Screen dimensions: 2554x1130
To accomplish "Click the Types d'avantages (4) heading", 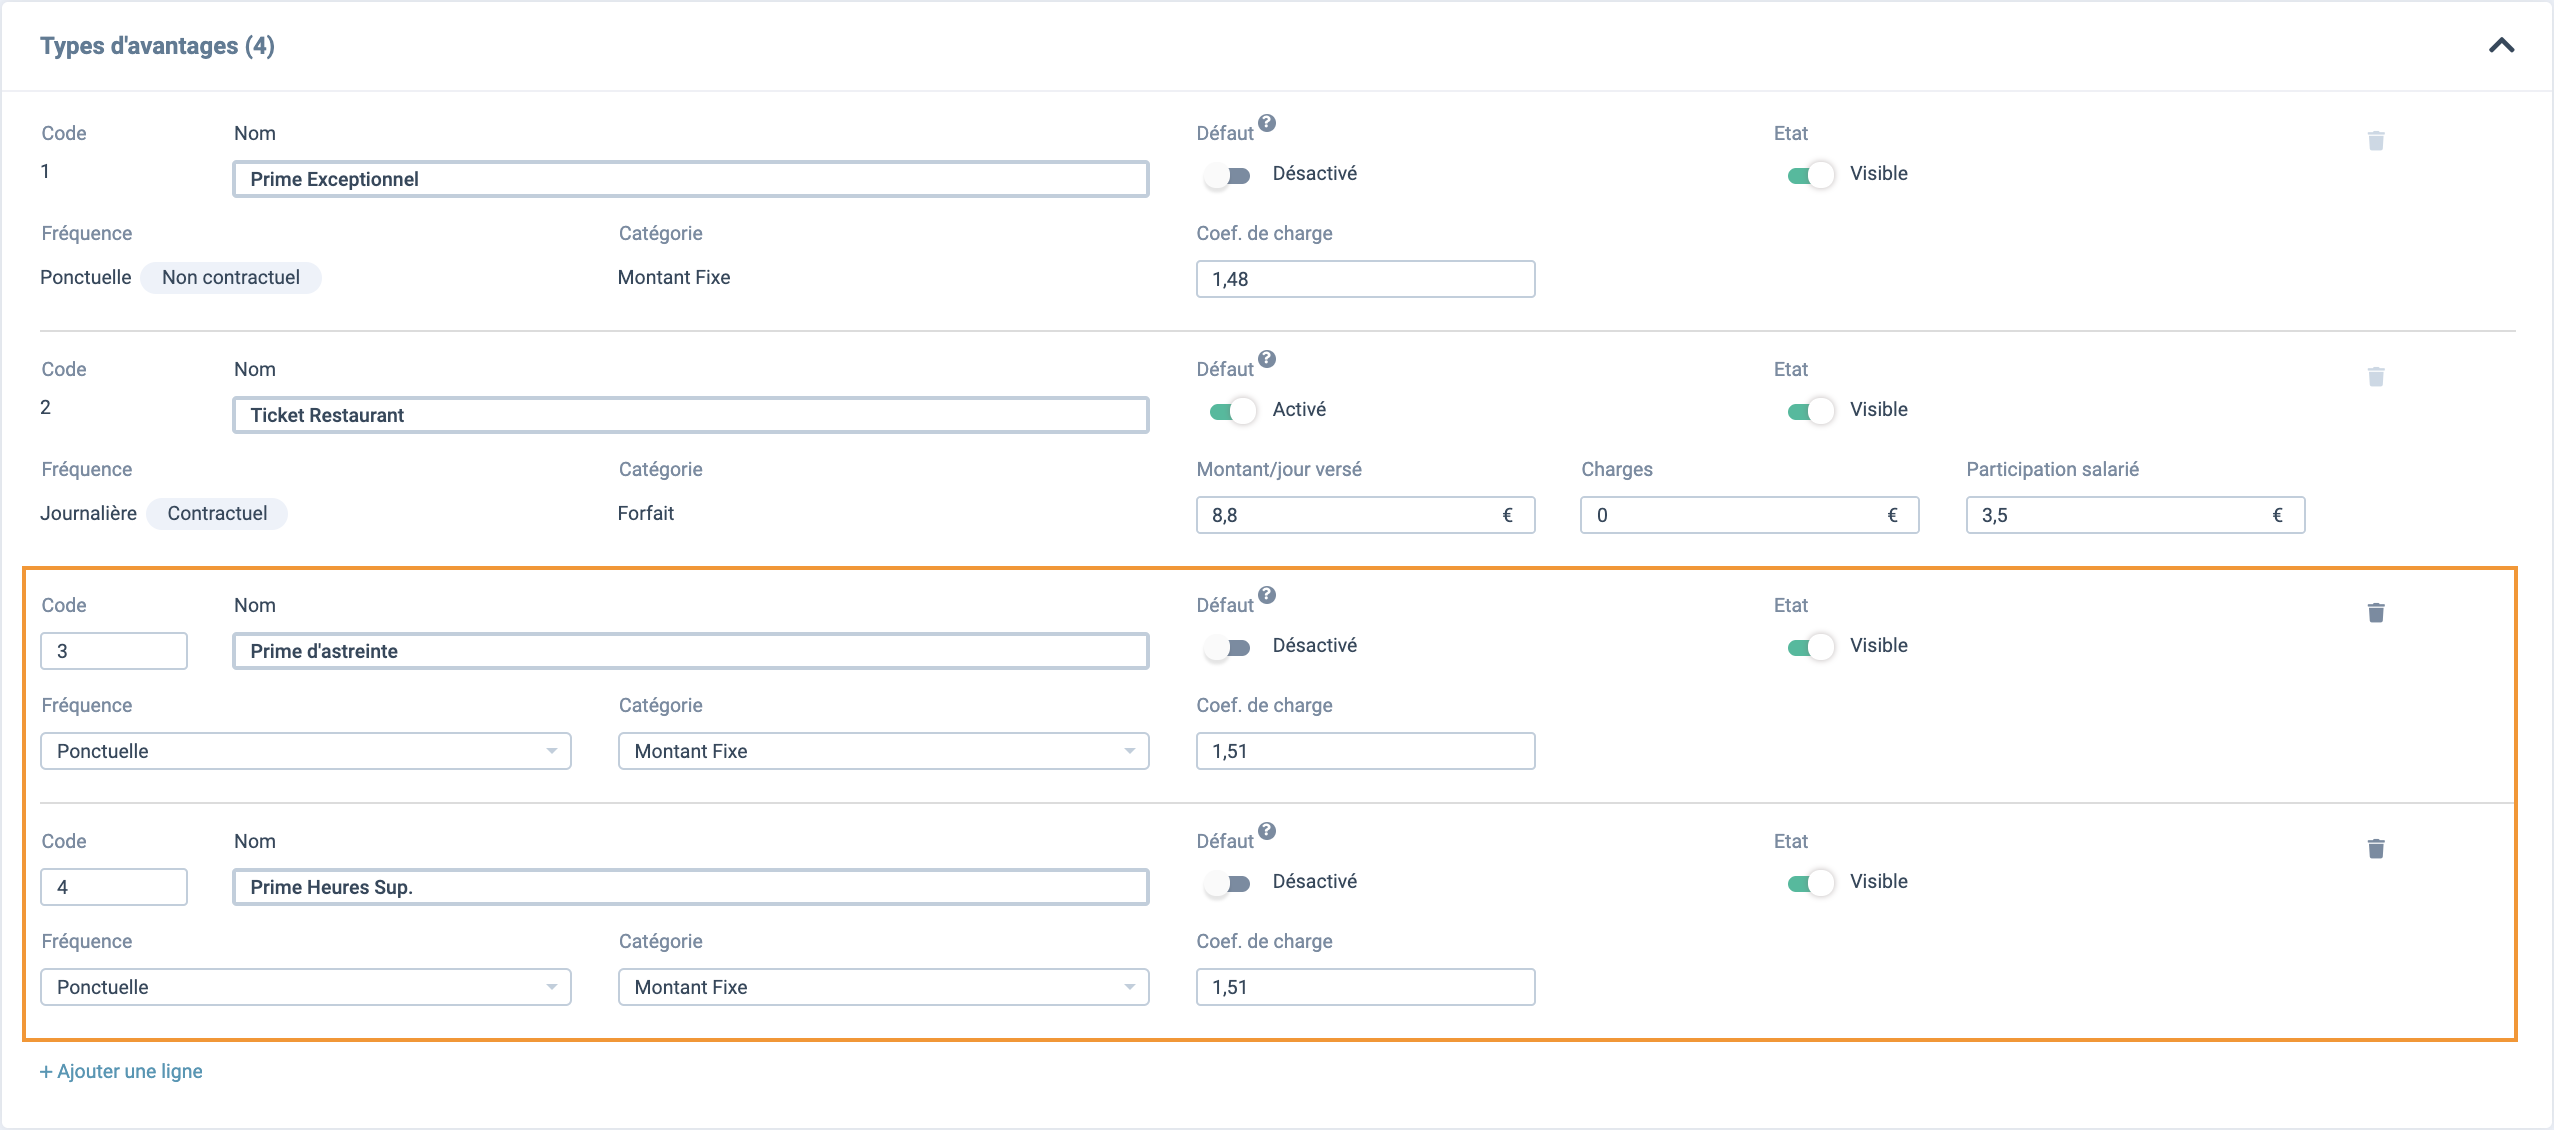I will tap(157, 46).
